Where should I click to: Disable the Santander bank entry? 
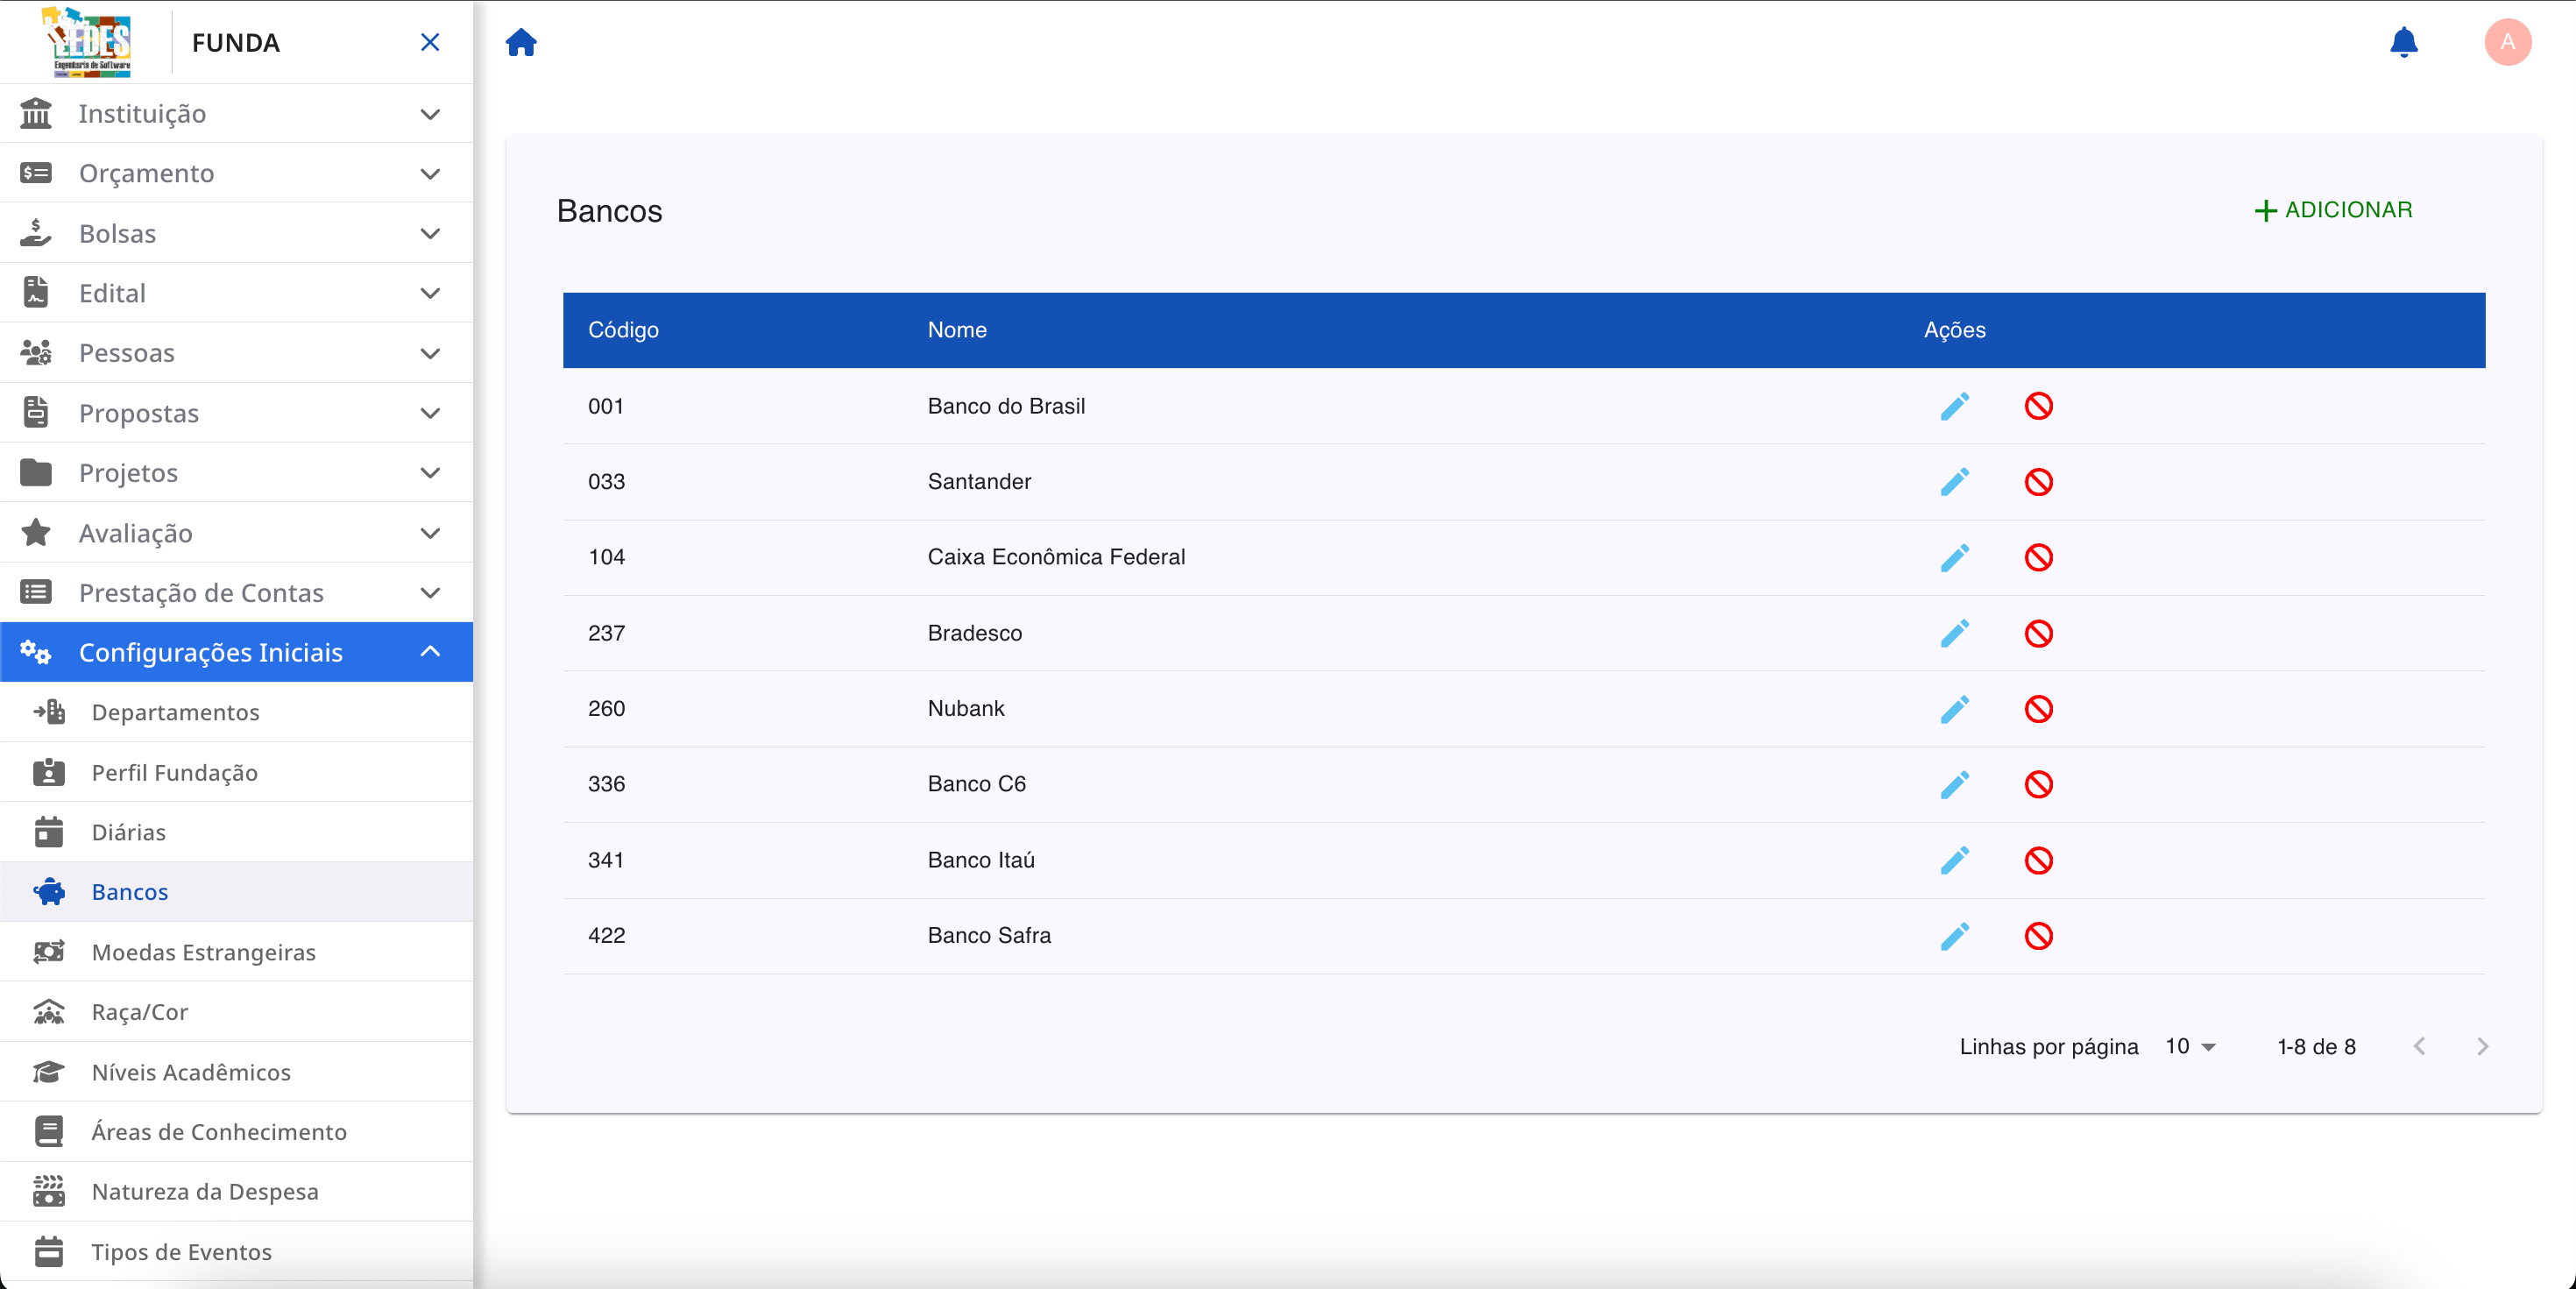[2038, 482]
